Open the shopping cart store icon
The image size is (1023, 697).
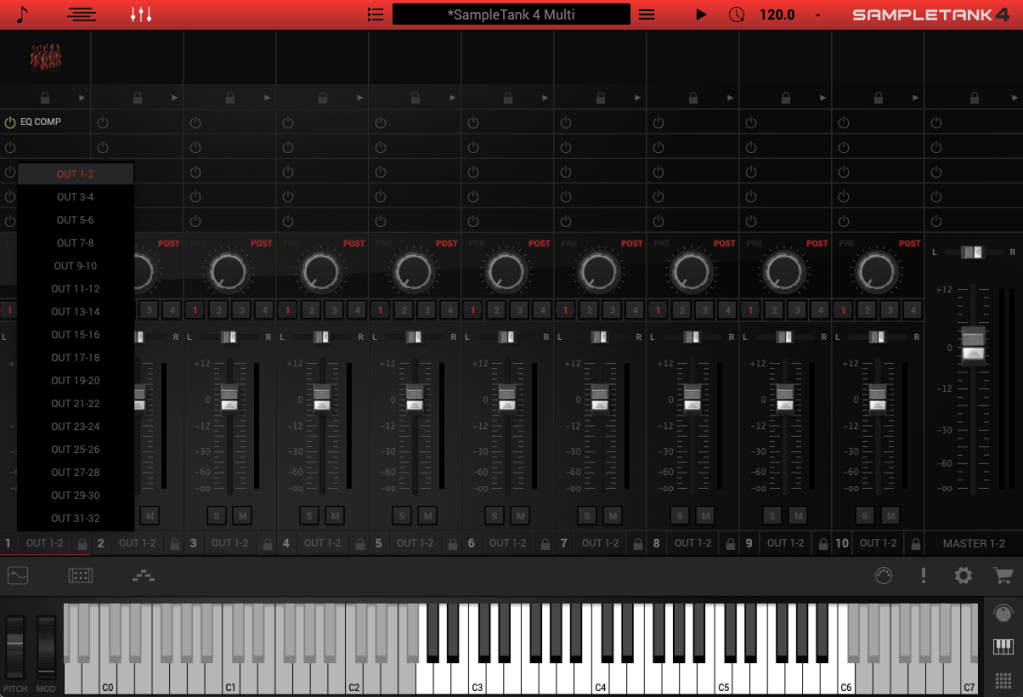tap(1002, 575)
